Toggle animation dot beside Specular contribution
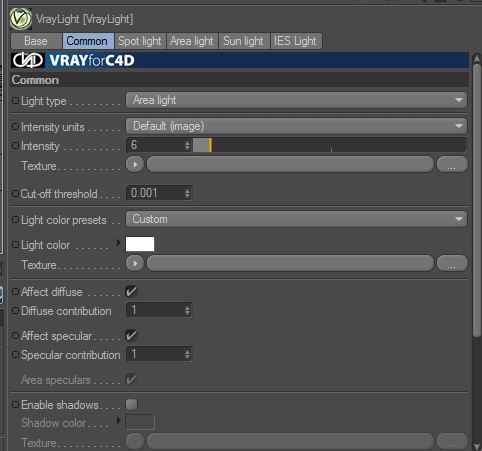 [x=15, y=355]
